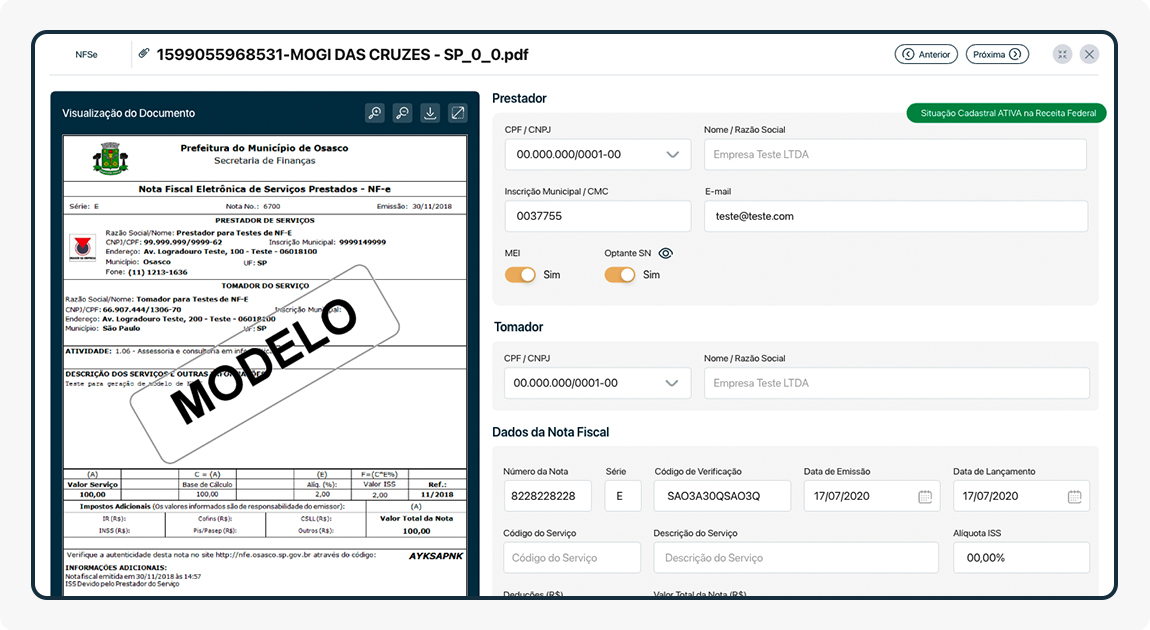Expand document viewer to fullscreen
The width and height of the screenshot is (1150, 630).
pyautogui.click(x=457, y=113)
